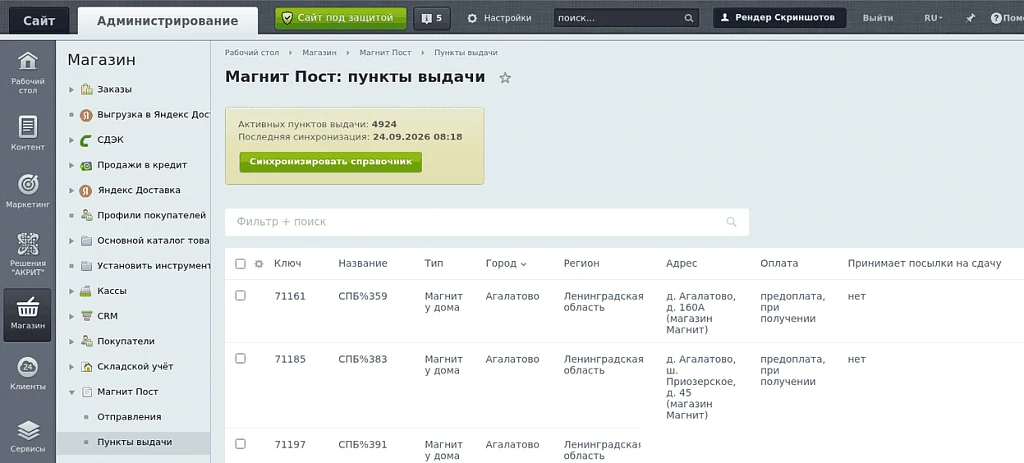Screen dimensions: 1024x463
Task: Click the Выйти link
Action: (x=878, y=18)
